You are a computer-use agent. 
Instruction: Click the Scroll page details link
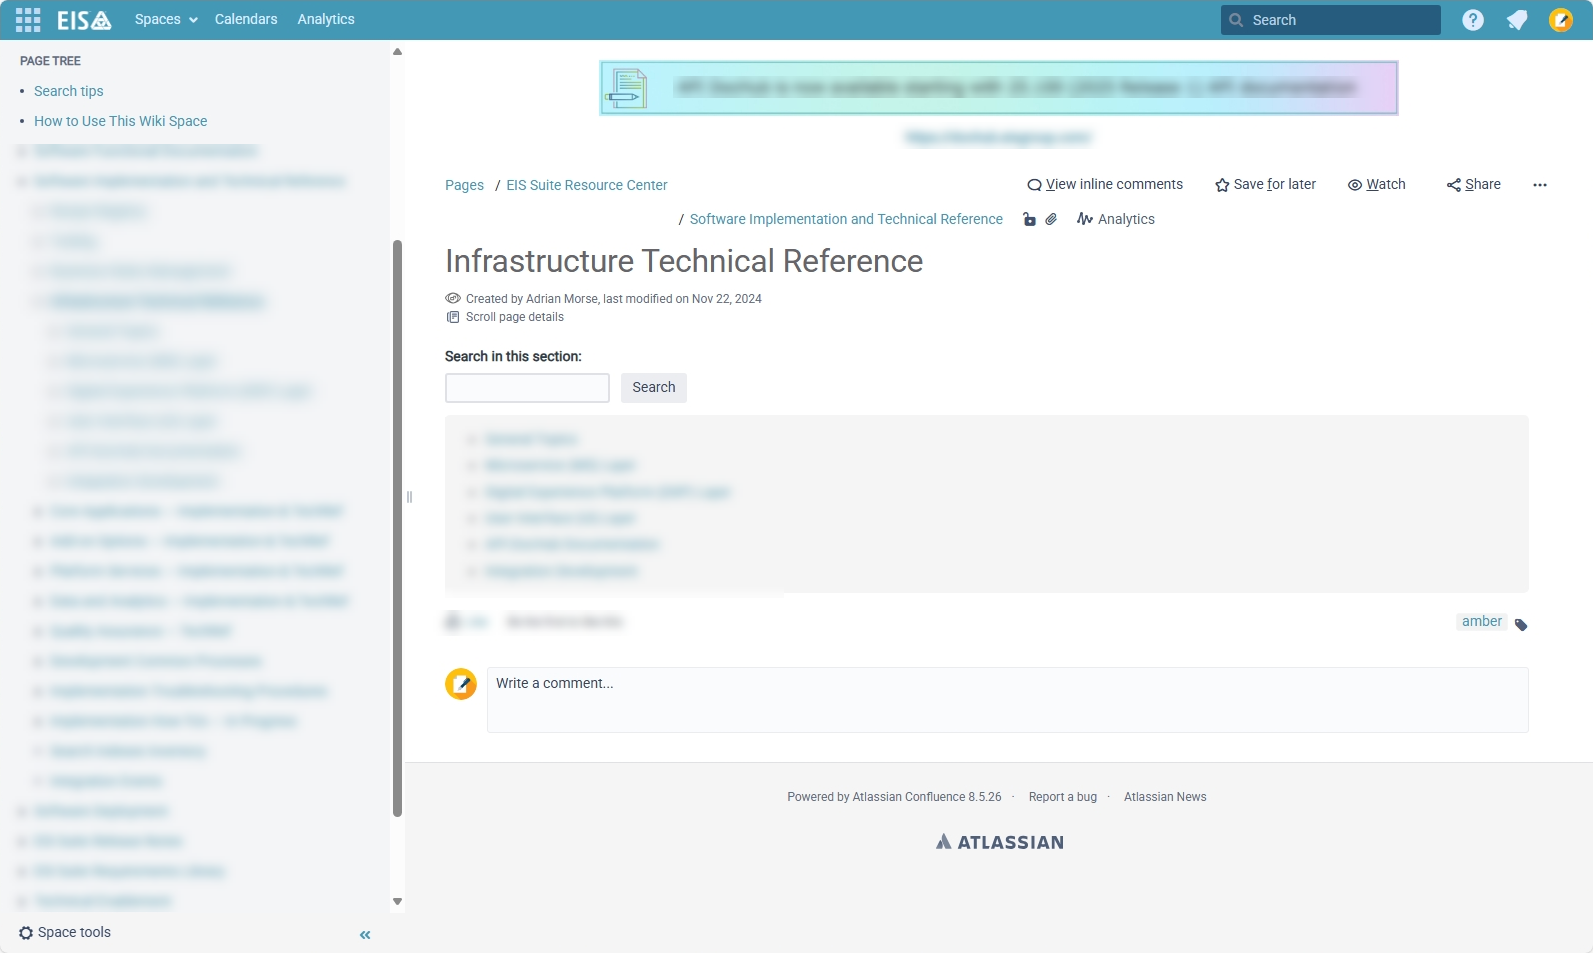tap(515, 317)
